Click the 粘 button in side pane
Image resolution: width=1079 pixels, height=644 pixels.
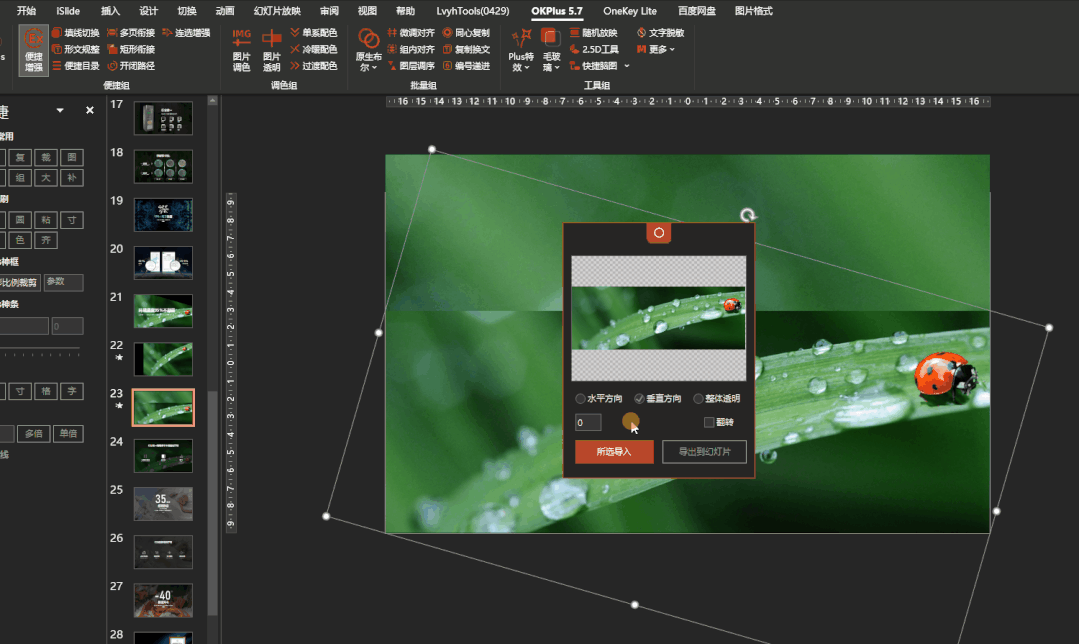[x=45, y=219]
